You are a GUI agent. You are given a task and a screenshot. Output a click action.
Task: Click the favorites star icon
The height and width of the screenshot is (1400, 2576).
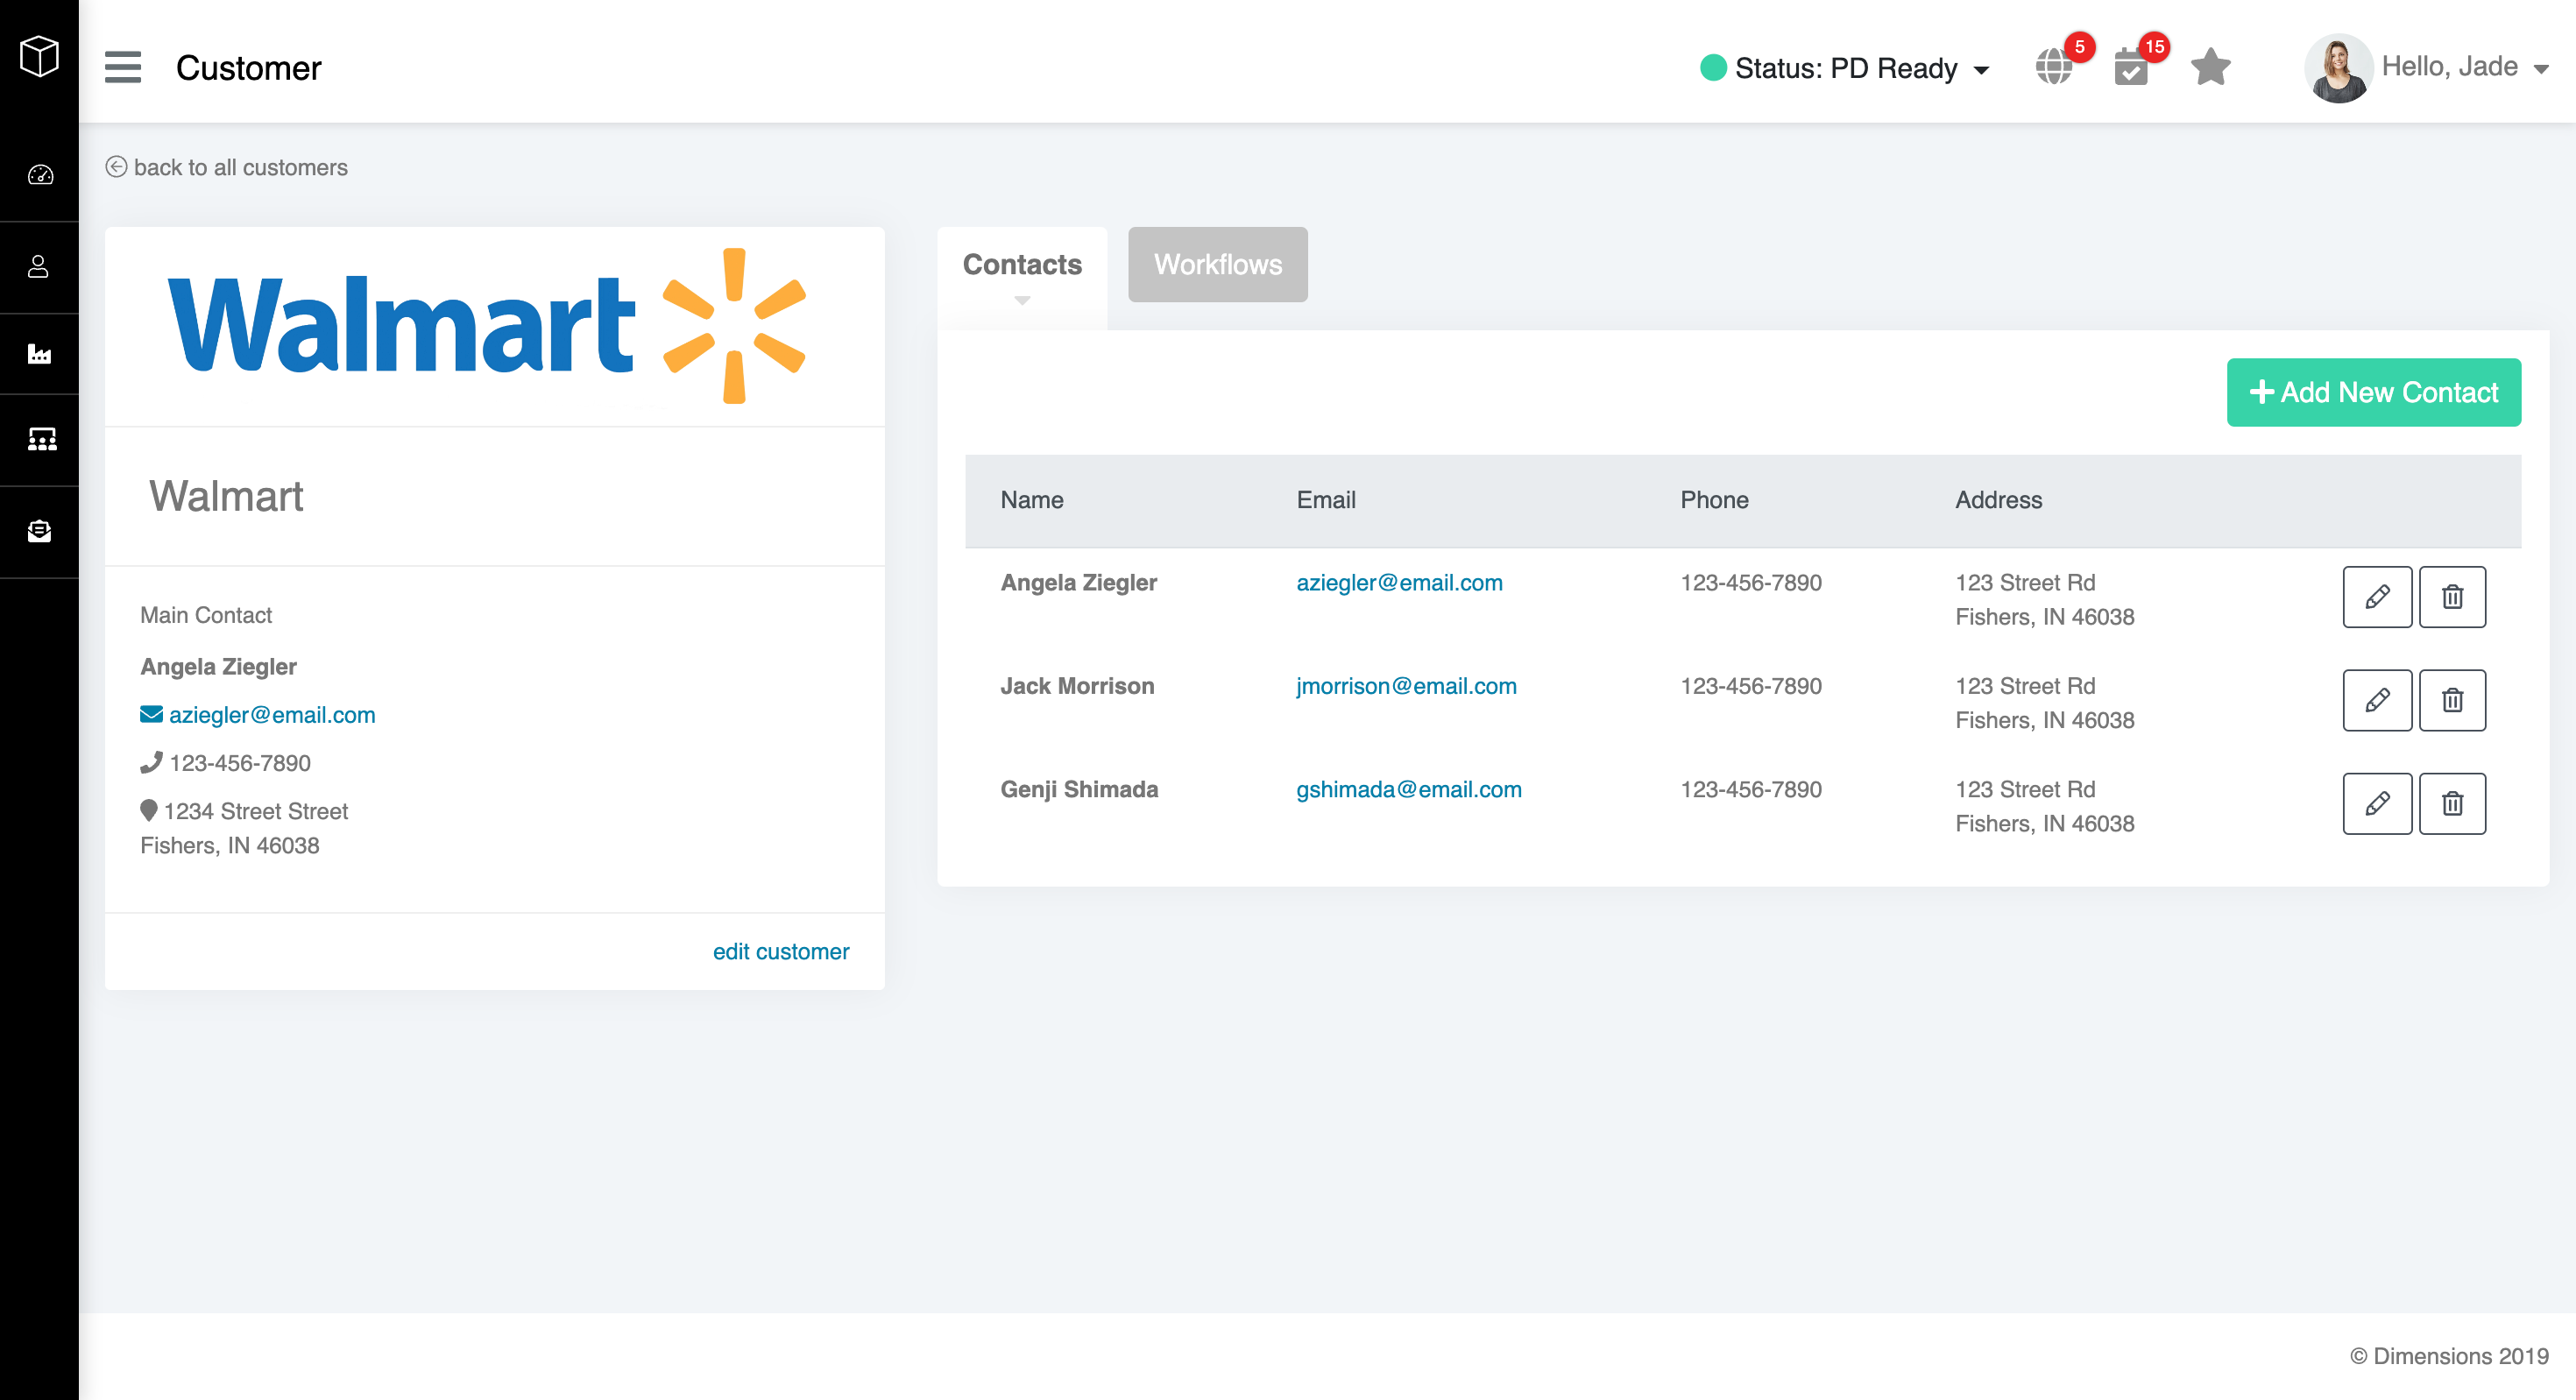tap(2210, 67)
